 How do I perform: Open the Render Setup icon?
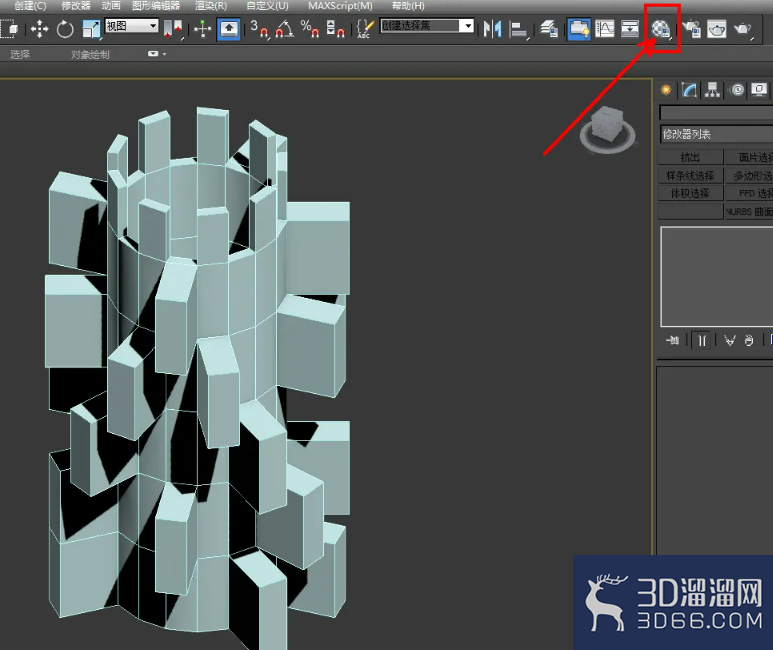click(692, 29)
